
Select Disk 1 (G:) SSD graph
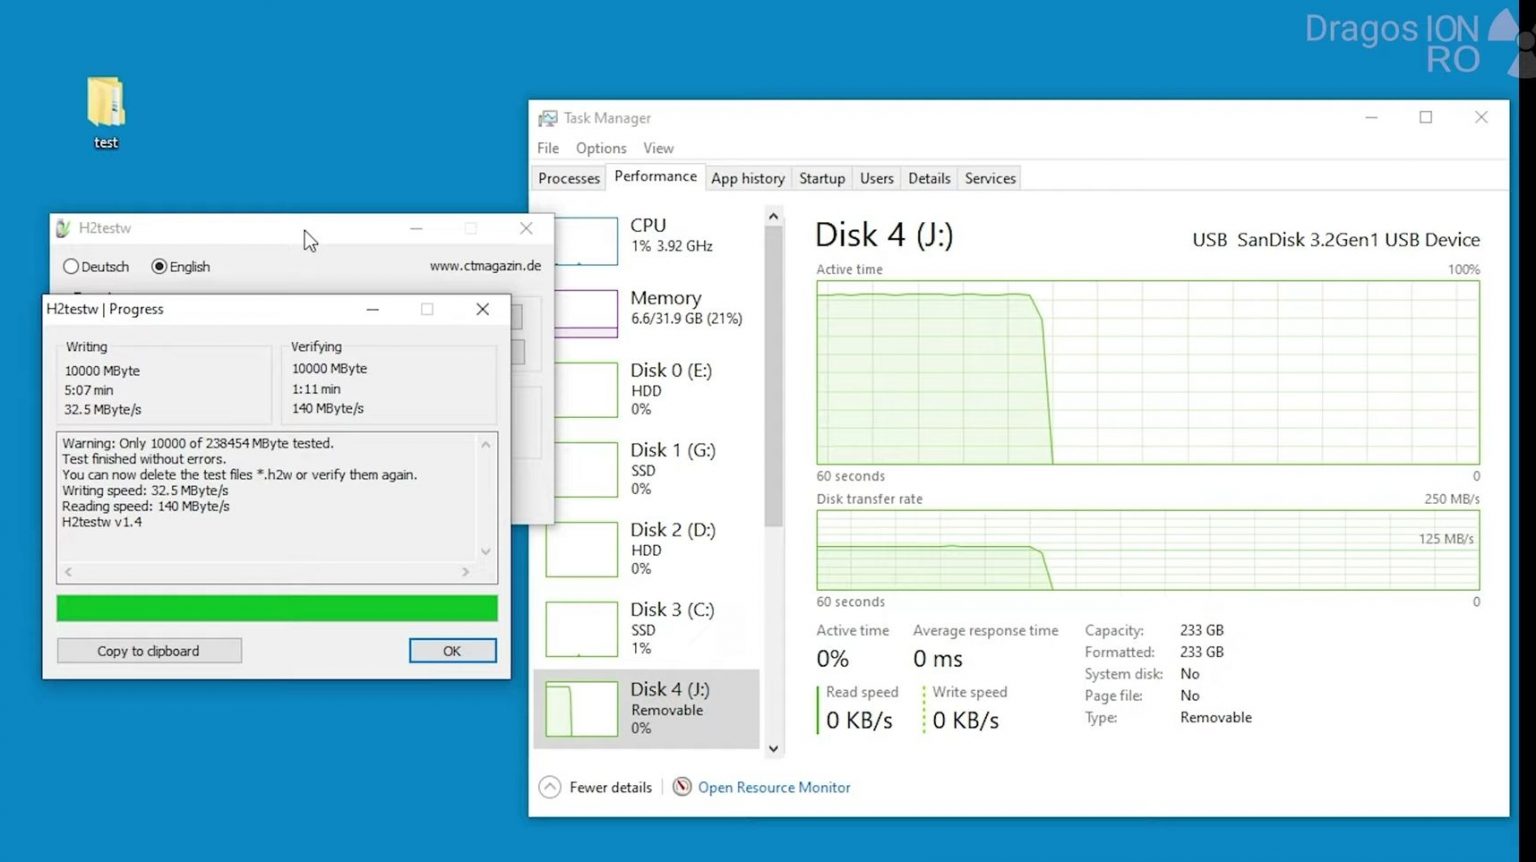click(x=582, y=469)
